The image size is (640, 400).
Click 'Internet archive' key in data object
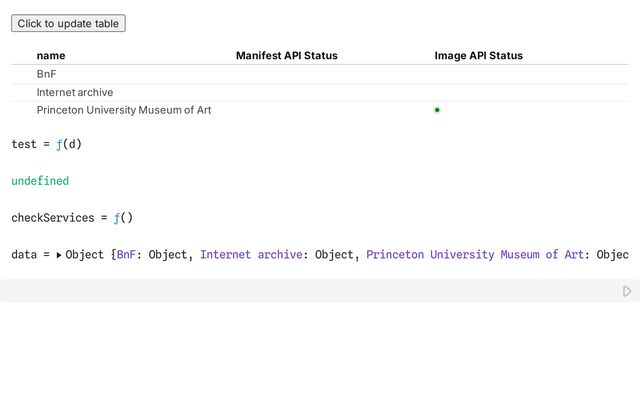251,255
